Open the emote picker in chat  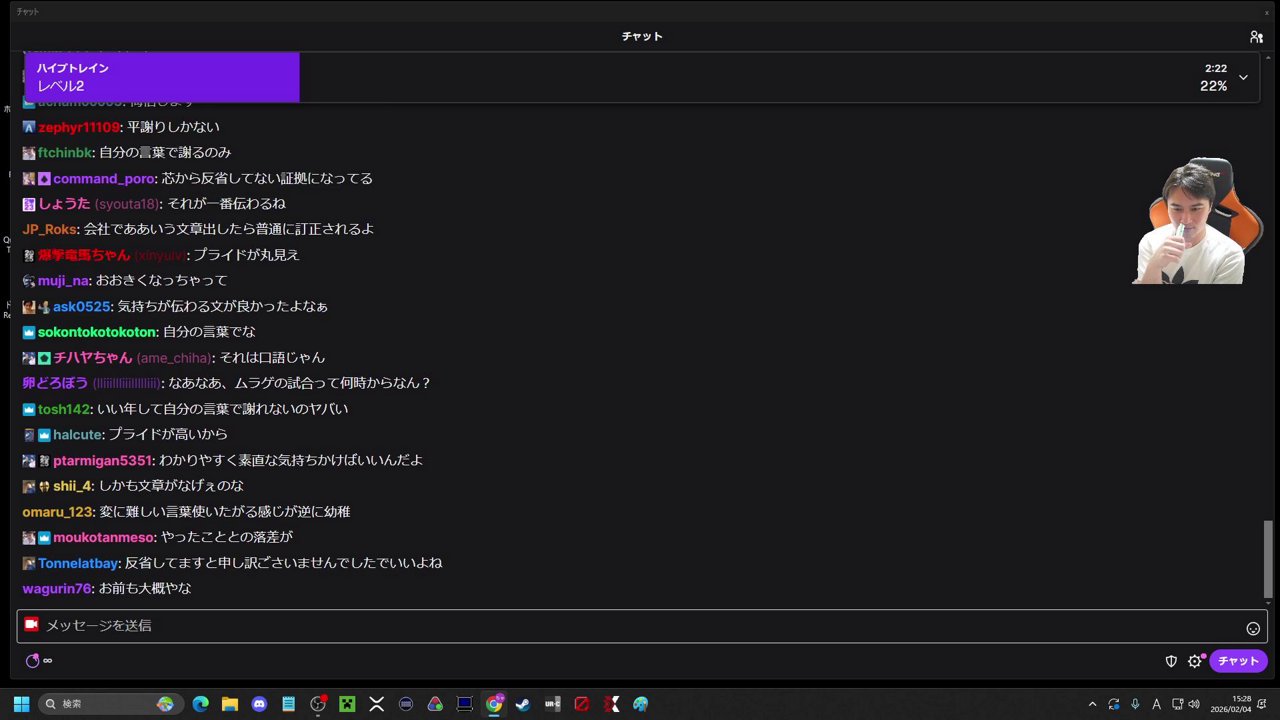1253,628
